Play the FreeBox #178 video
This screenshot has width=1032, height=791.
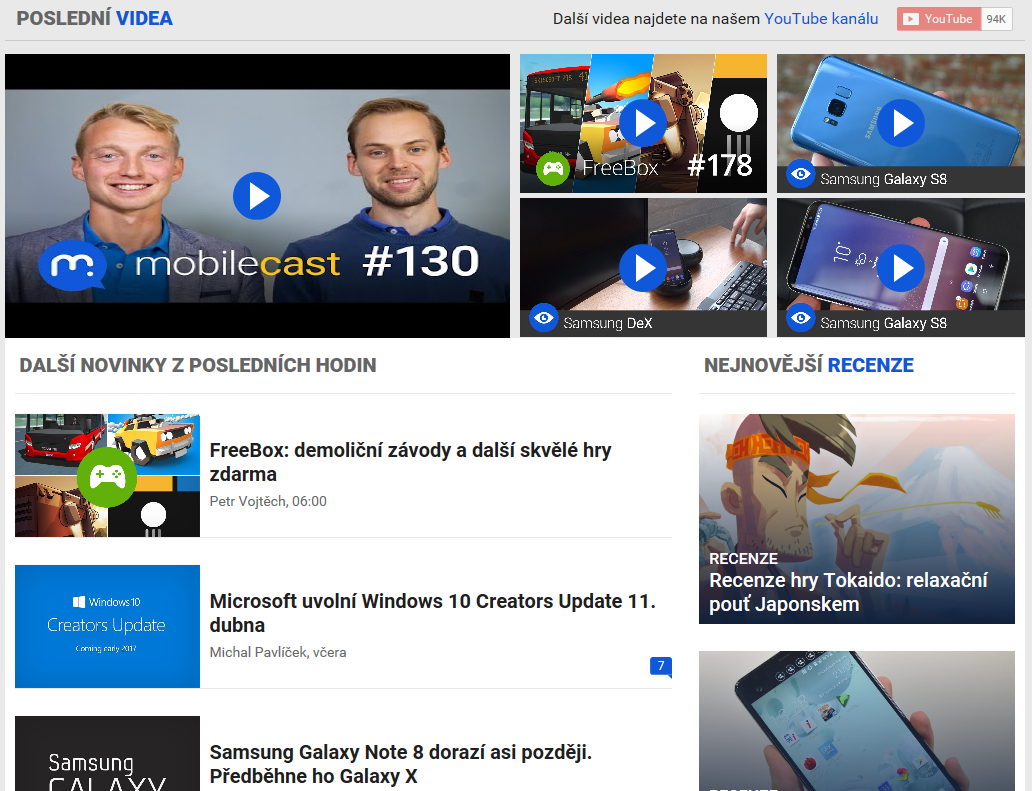(643, 123)
